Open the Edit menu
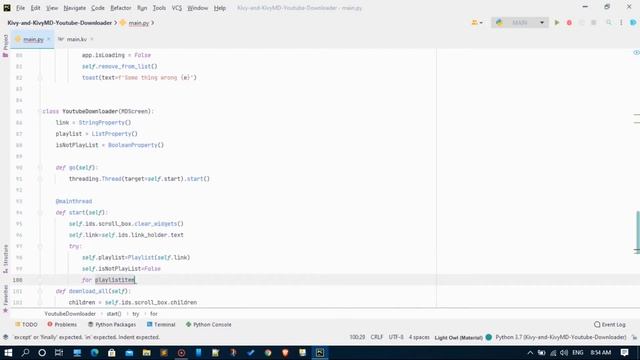This screenshot has width=640, height=360. (x=36, y=8)
